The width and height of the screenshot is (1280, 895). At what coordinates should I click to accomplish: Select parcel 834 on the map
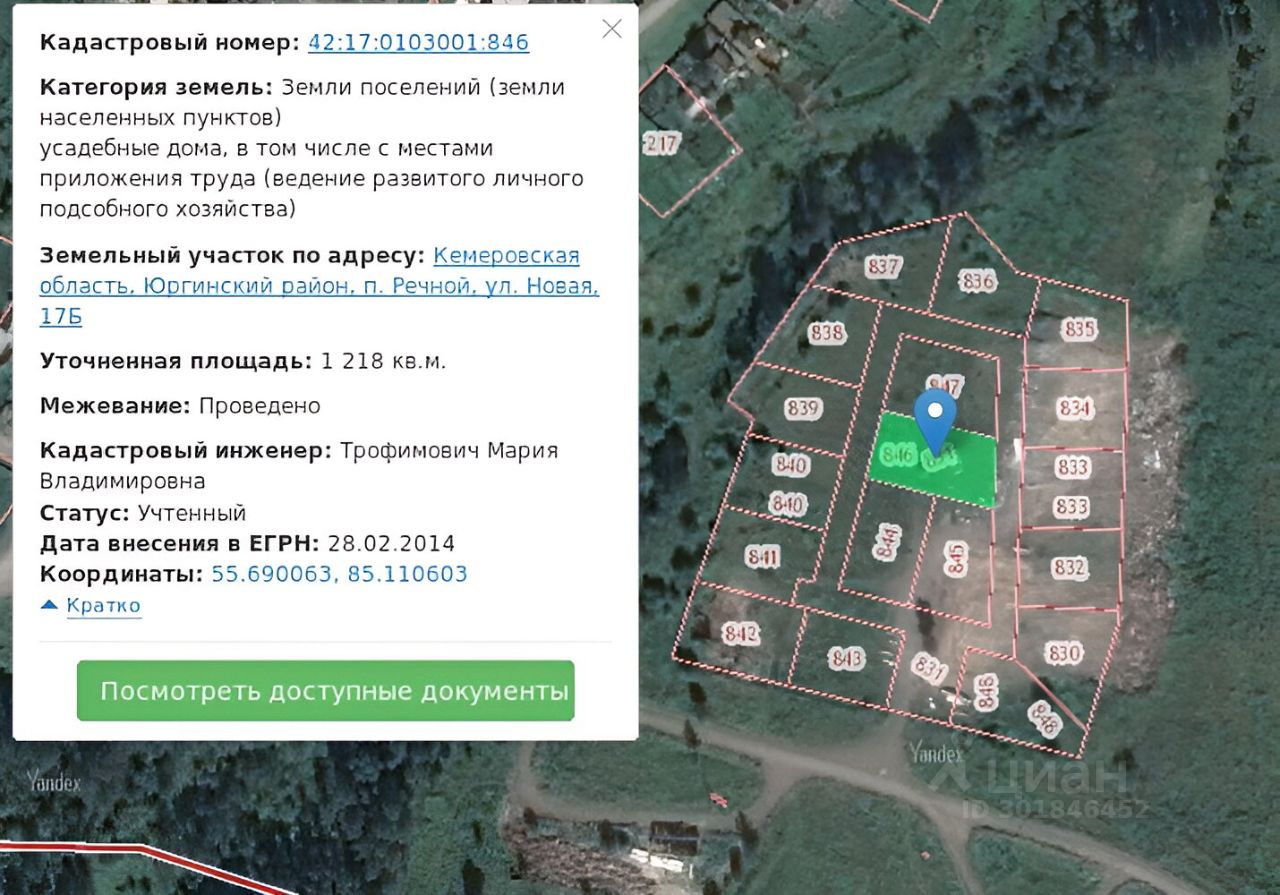(x=1074, y=408)
